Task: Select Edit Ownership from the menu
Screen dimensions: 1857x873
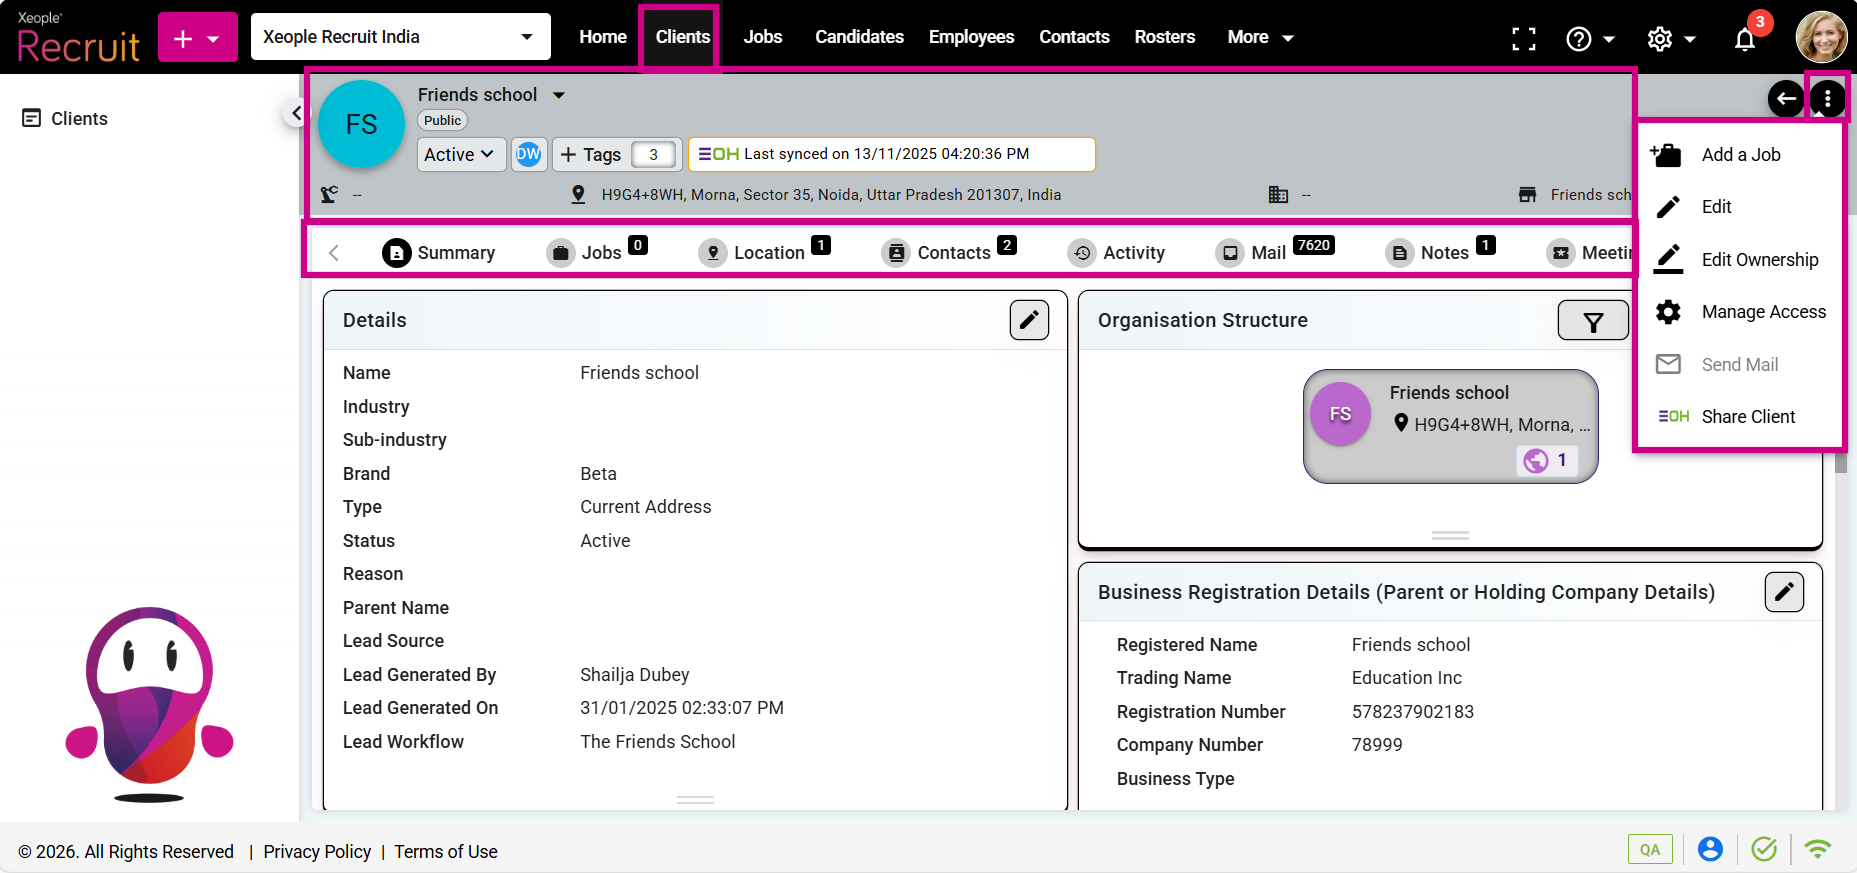Action: [x=1759, y=260]
